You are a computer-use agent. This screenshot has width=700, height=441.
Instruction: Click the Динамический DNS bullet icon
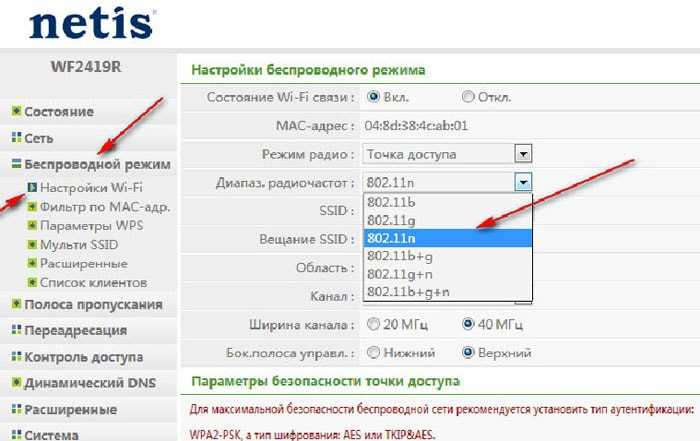[x=17, y=383]
